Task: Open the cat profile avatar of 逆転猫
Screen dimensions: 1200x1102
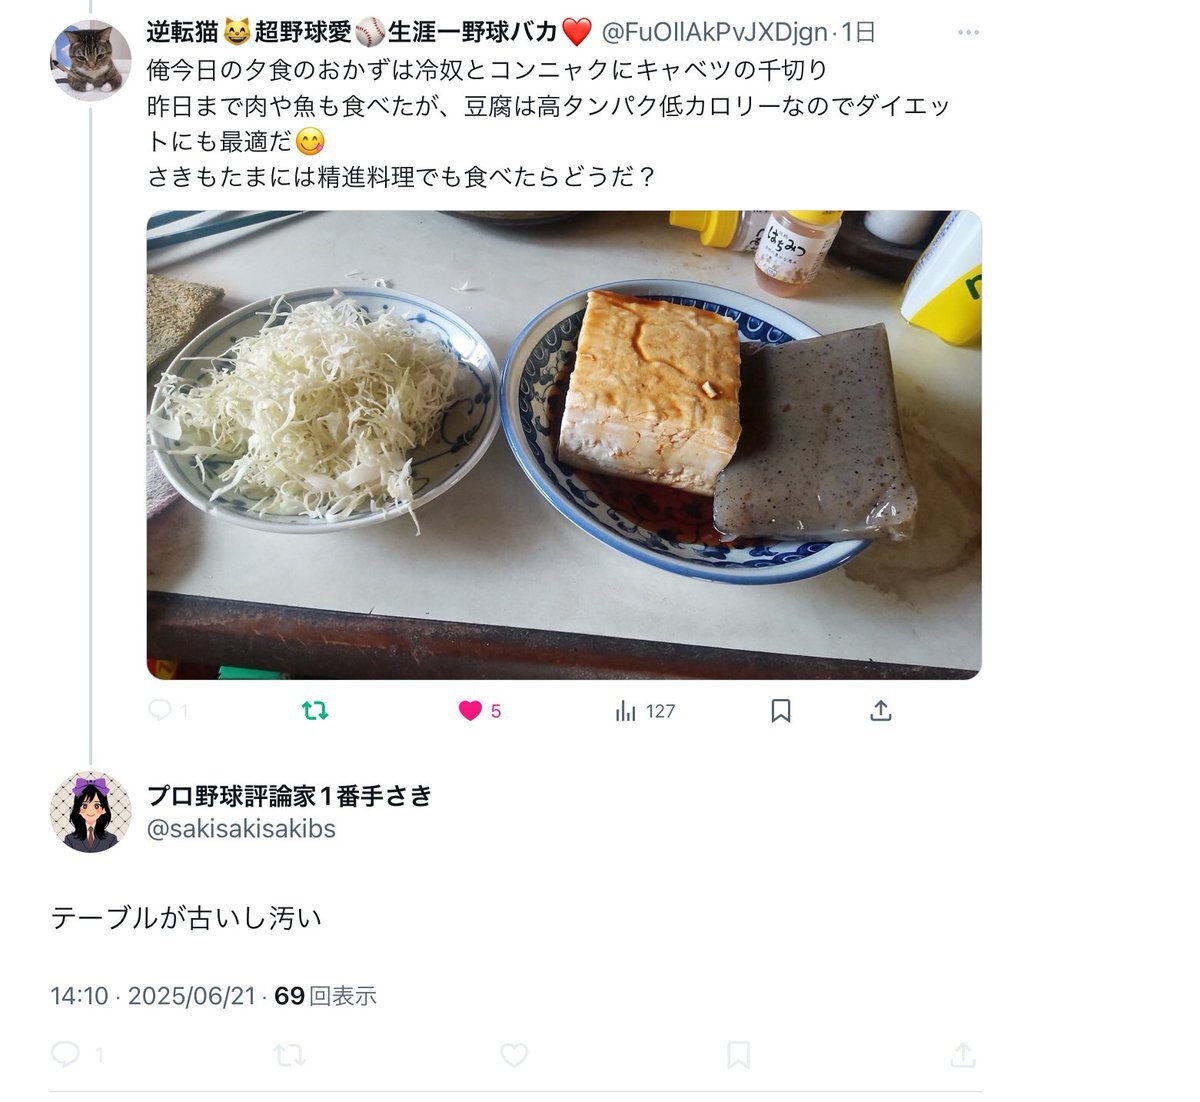Action: pyautogui.click(x=91, y=60)
